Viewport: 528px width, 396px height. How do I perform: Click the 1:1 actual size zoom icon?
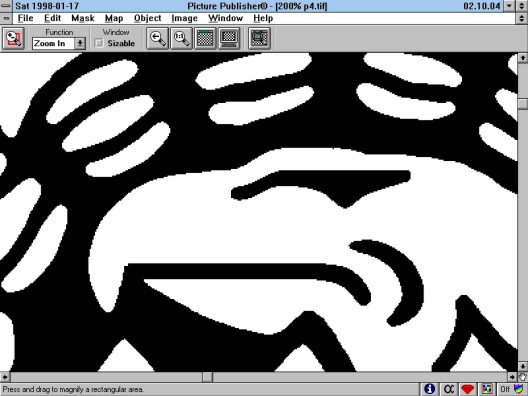pyautogui.click(x=182, y=38)
